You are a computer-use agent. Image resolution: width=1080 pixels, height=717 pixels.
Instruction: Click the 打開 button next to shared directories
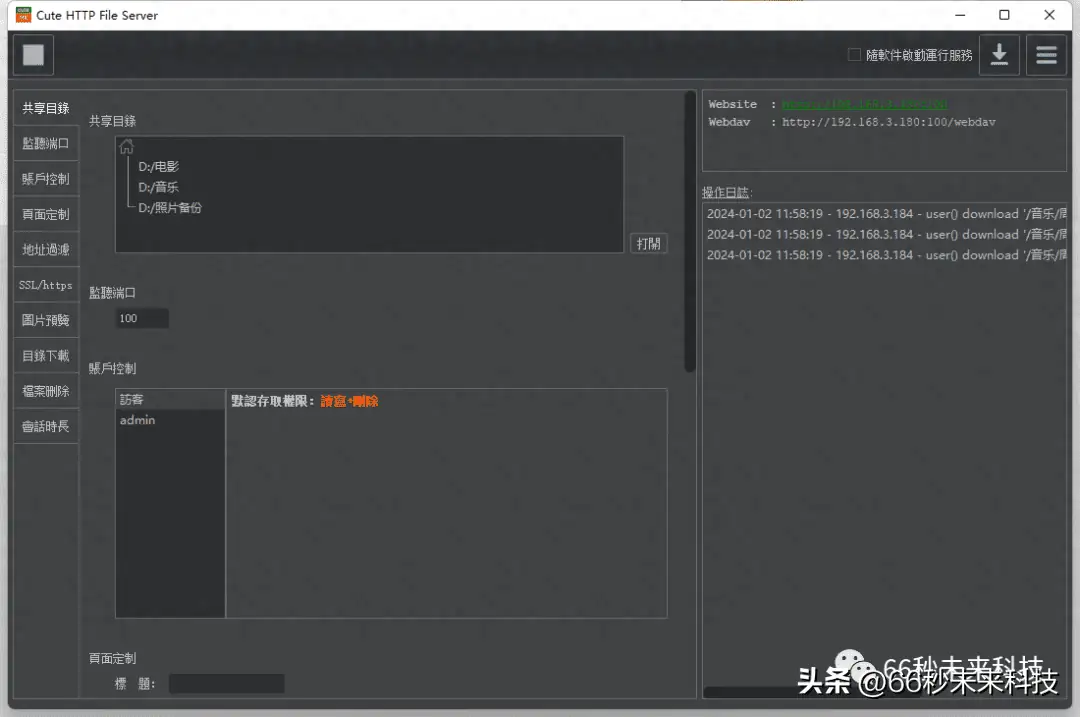coord(649,243)
